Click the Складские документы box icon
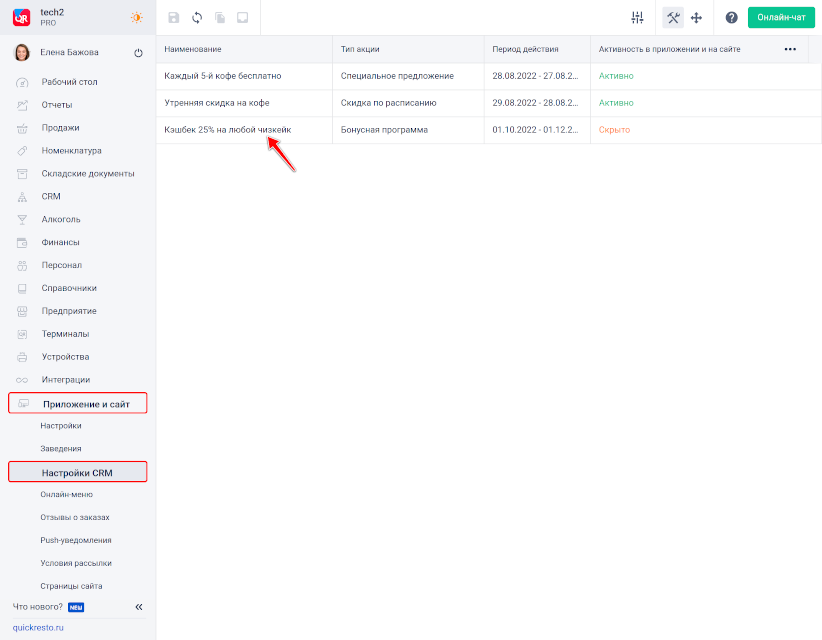Viewport: 822px width, 640px height. coord(22,174)
